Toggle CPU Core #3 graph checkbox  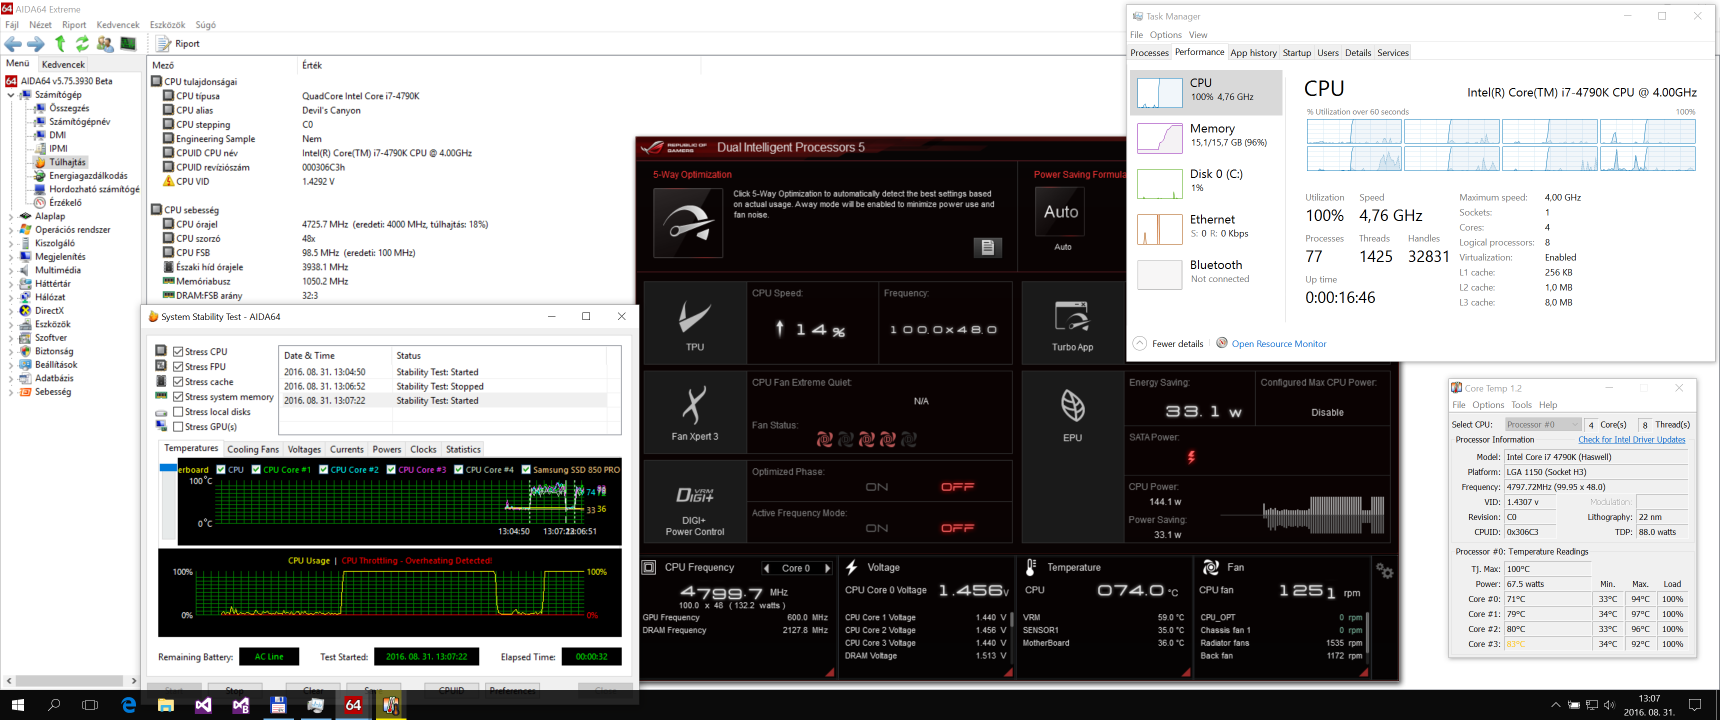391,469
